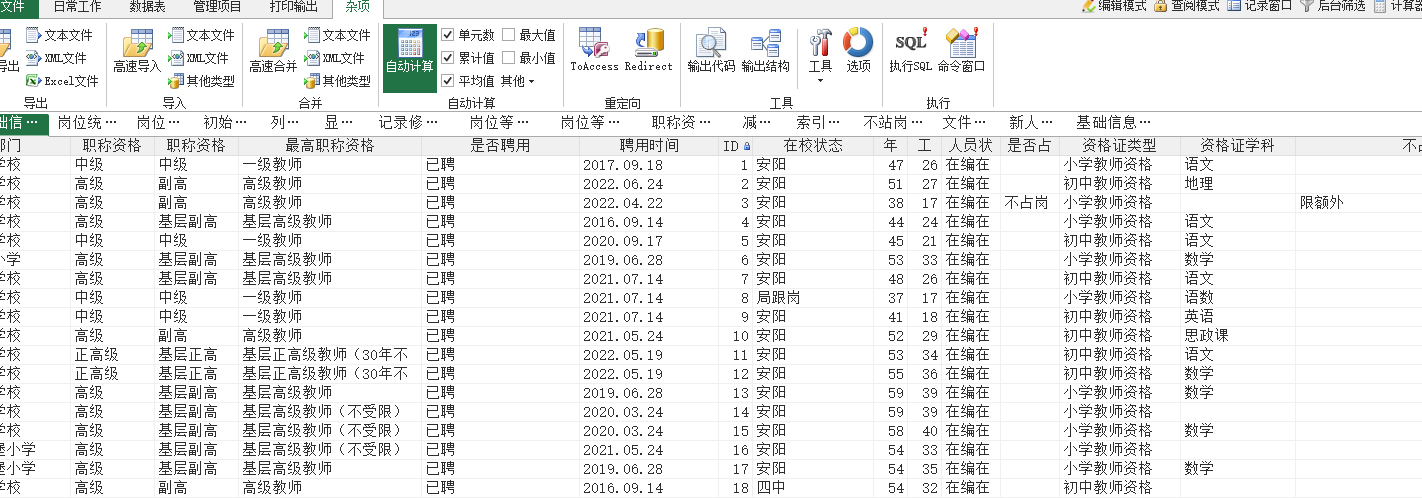Image resolution: width=1422 pixels, height=498 pixels.
Task: Export to Excel文件
Action: [62, 81]
